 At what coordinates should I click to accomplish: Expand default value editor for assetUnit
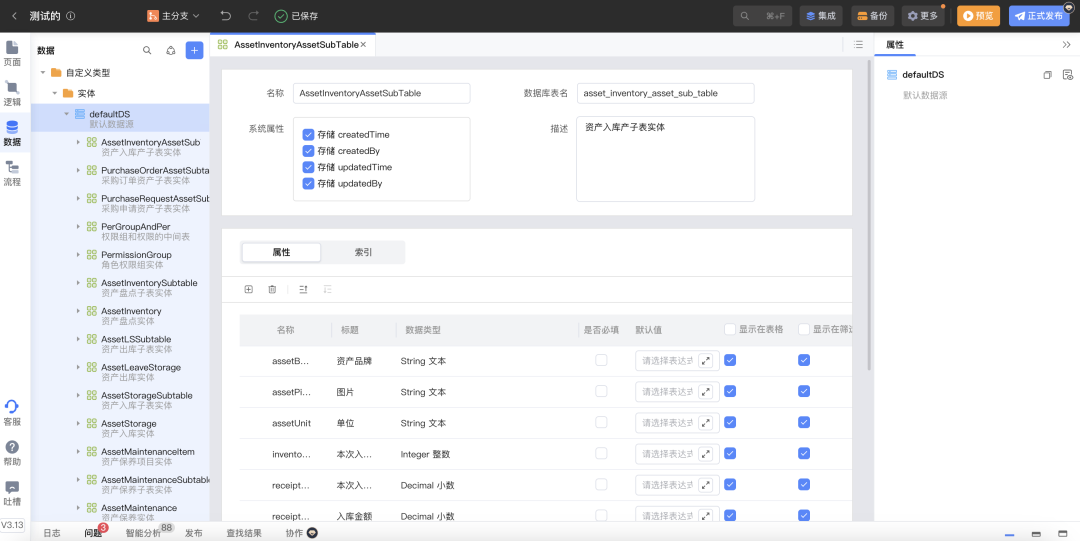click(705, 422)
